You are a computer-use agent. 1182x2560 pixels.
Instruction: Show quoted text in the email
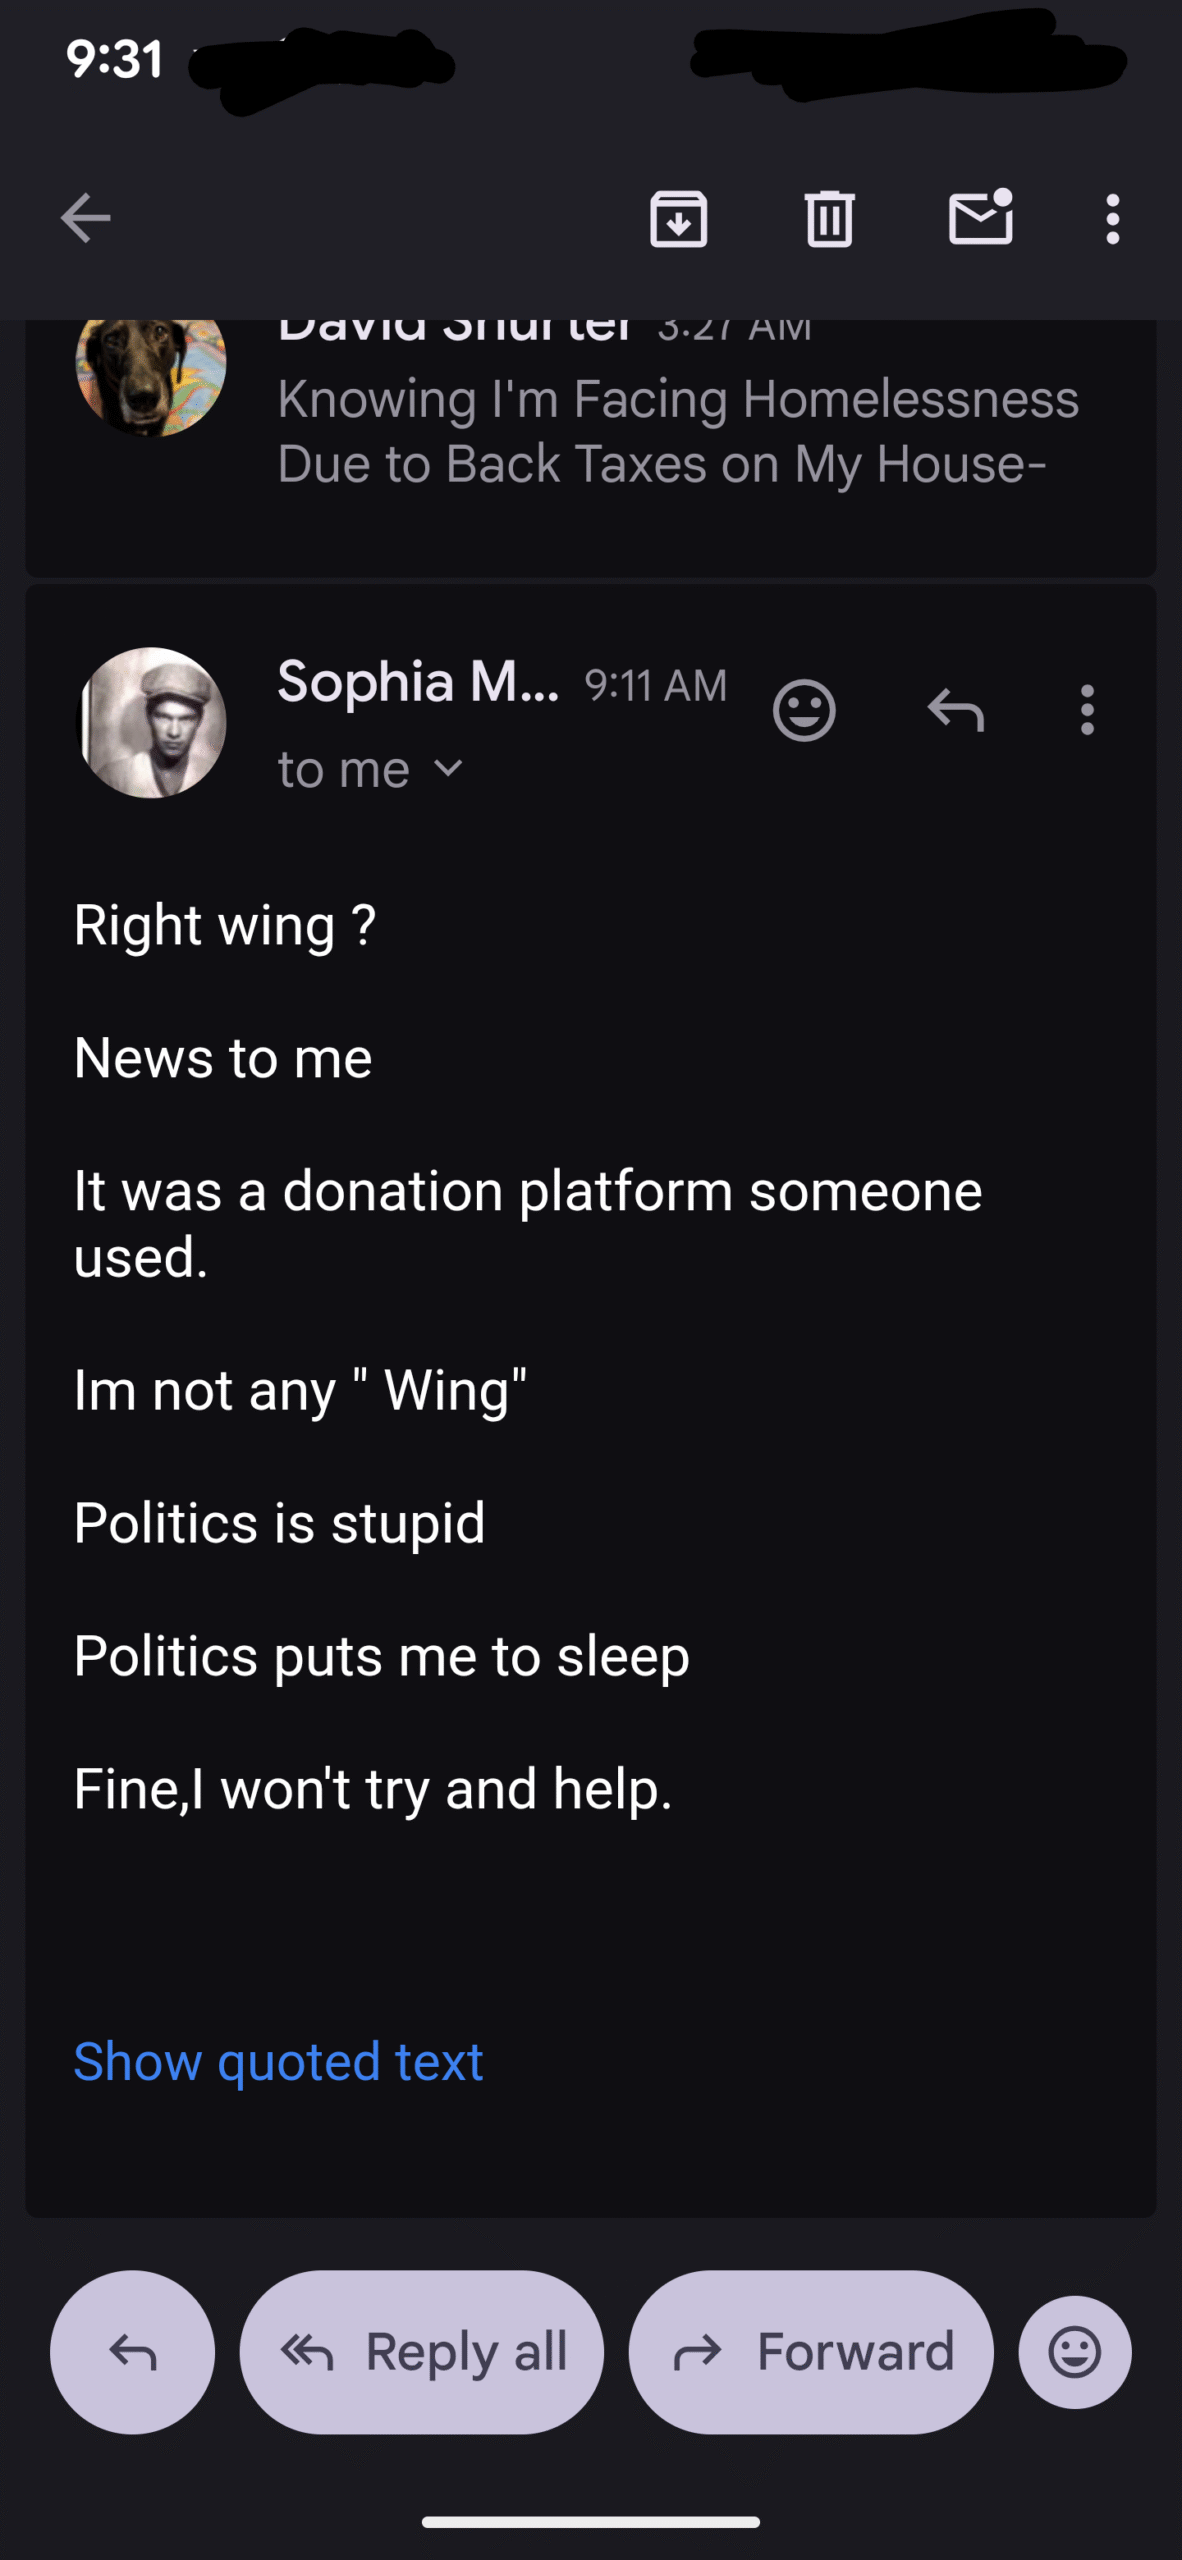point(278,2062)
